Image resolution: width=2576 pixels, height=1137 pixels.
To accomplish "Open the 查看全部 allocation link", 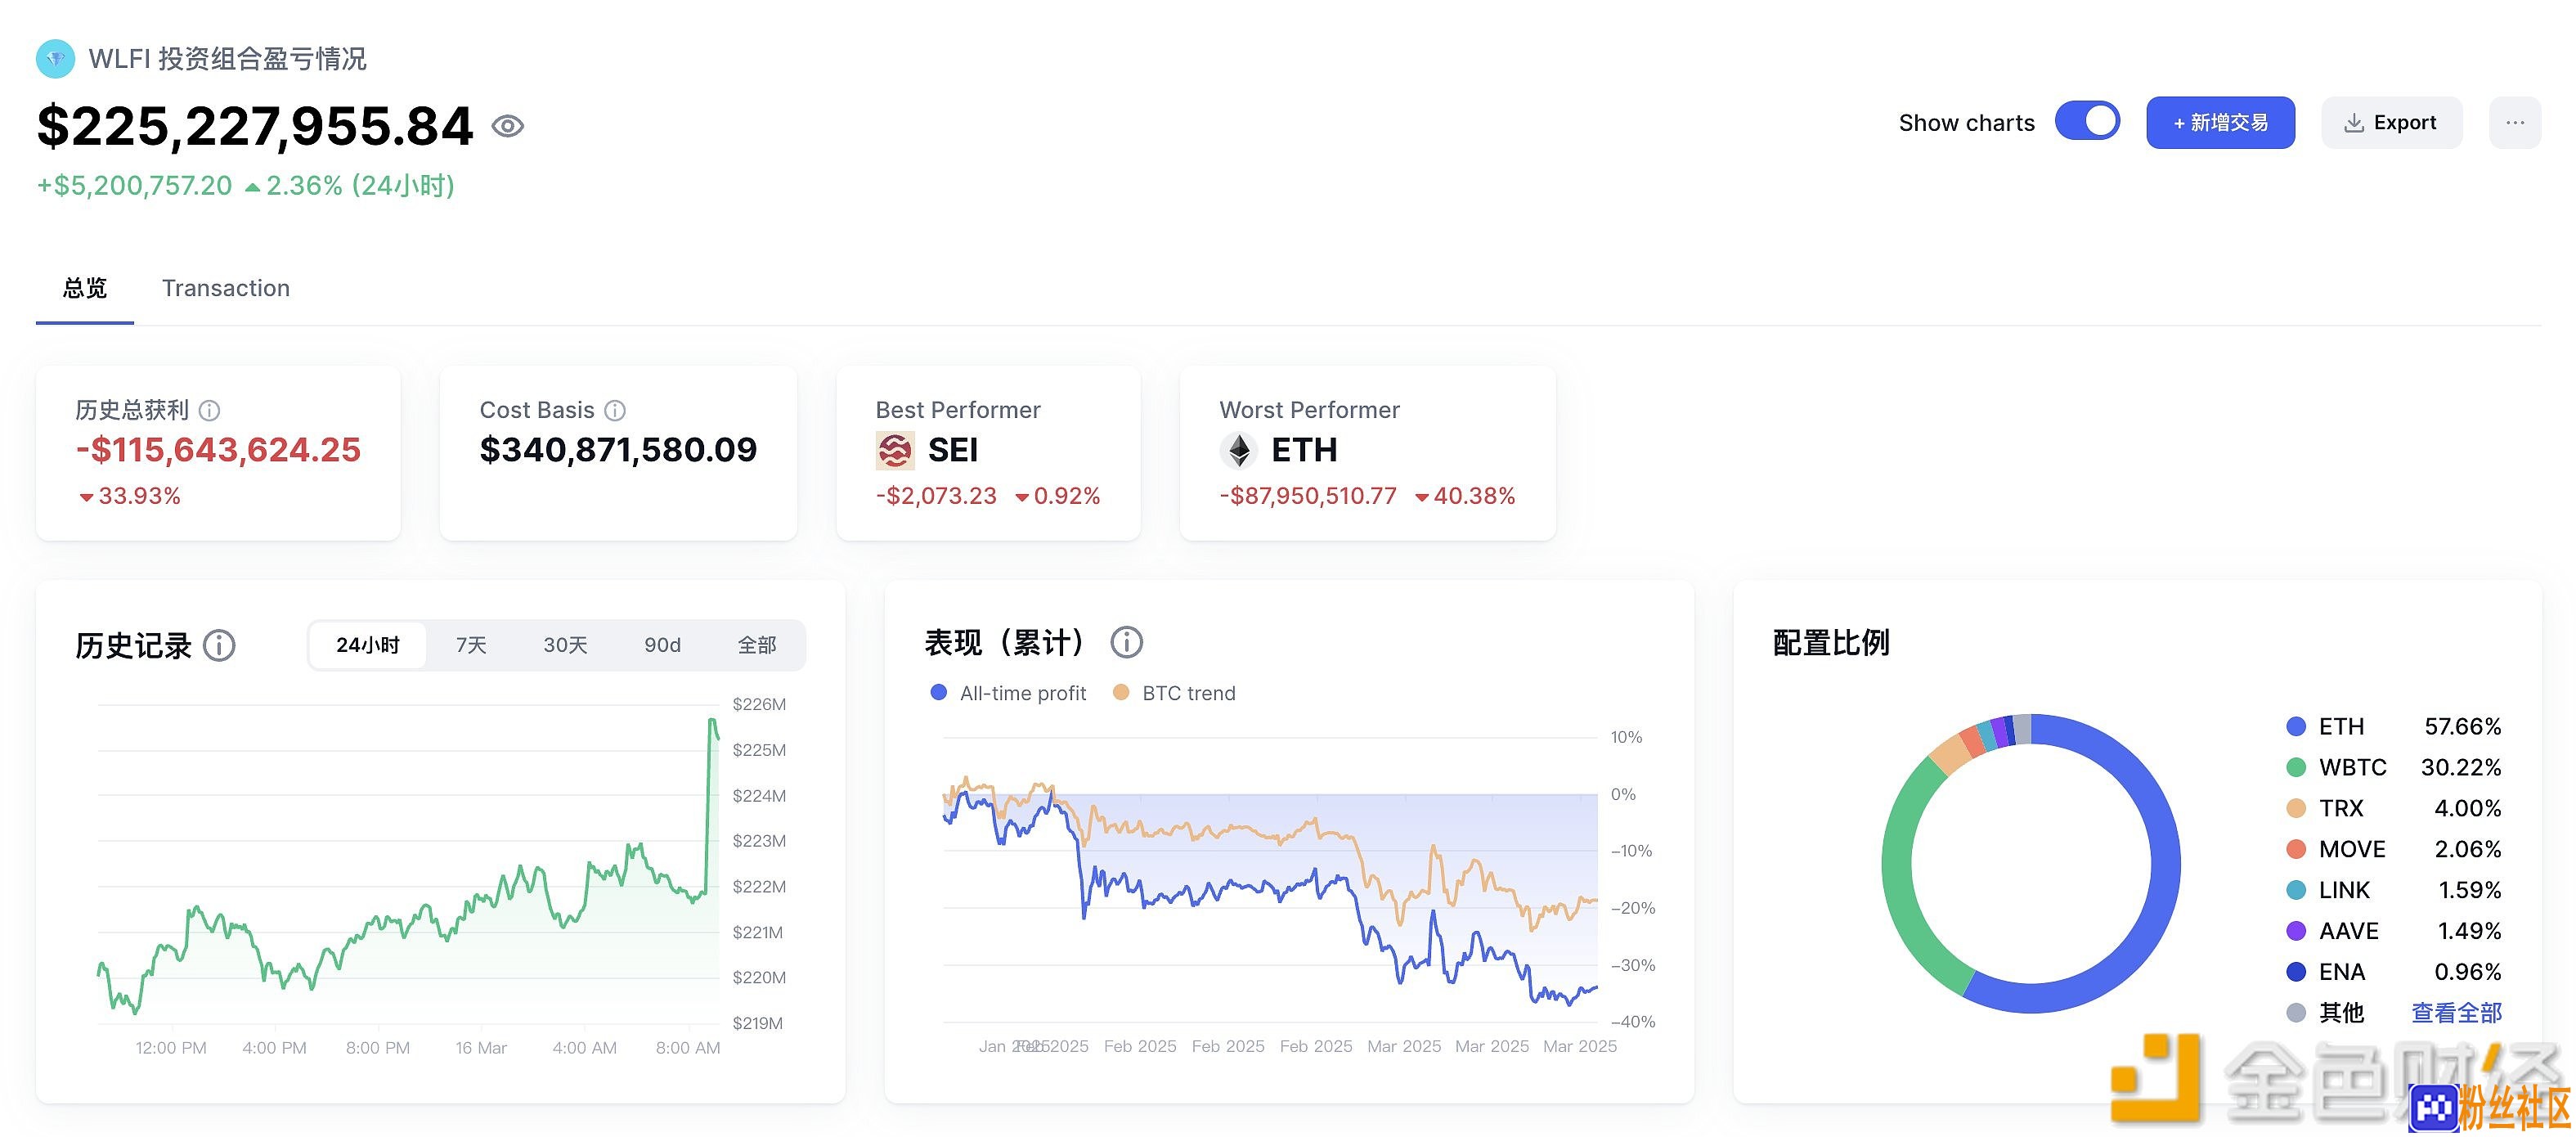I will 2456,1014.
